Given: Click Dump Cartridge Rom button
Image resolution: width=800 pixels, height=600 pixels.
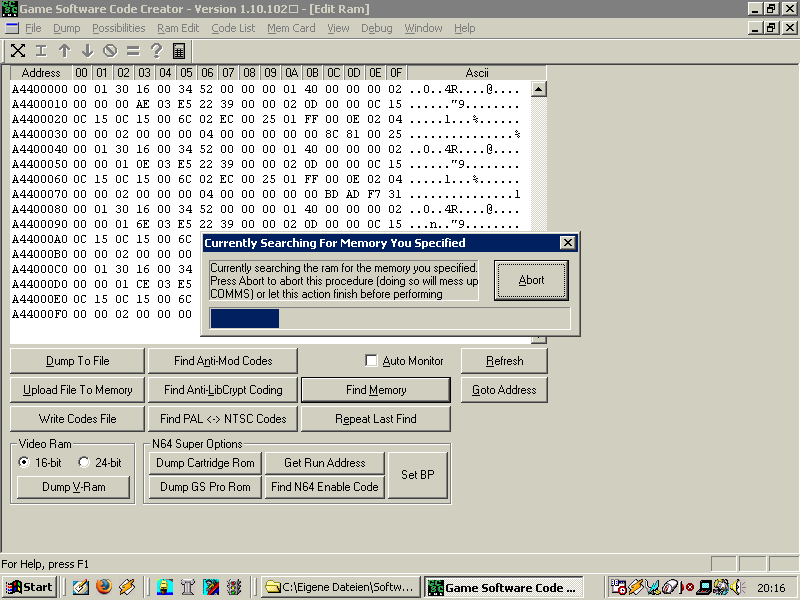Looking at the screenshot, I should pyautogui.click(x=205, y=463).
